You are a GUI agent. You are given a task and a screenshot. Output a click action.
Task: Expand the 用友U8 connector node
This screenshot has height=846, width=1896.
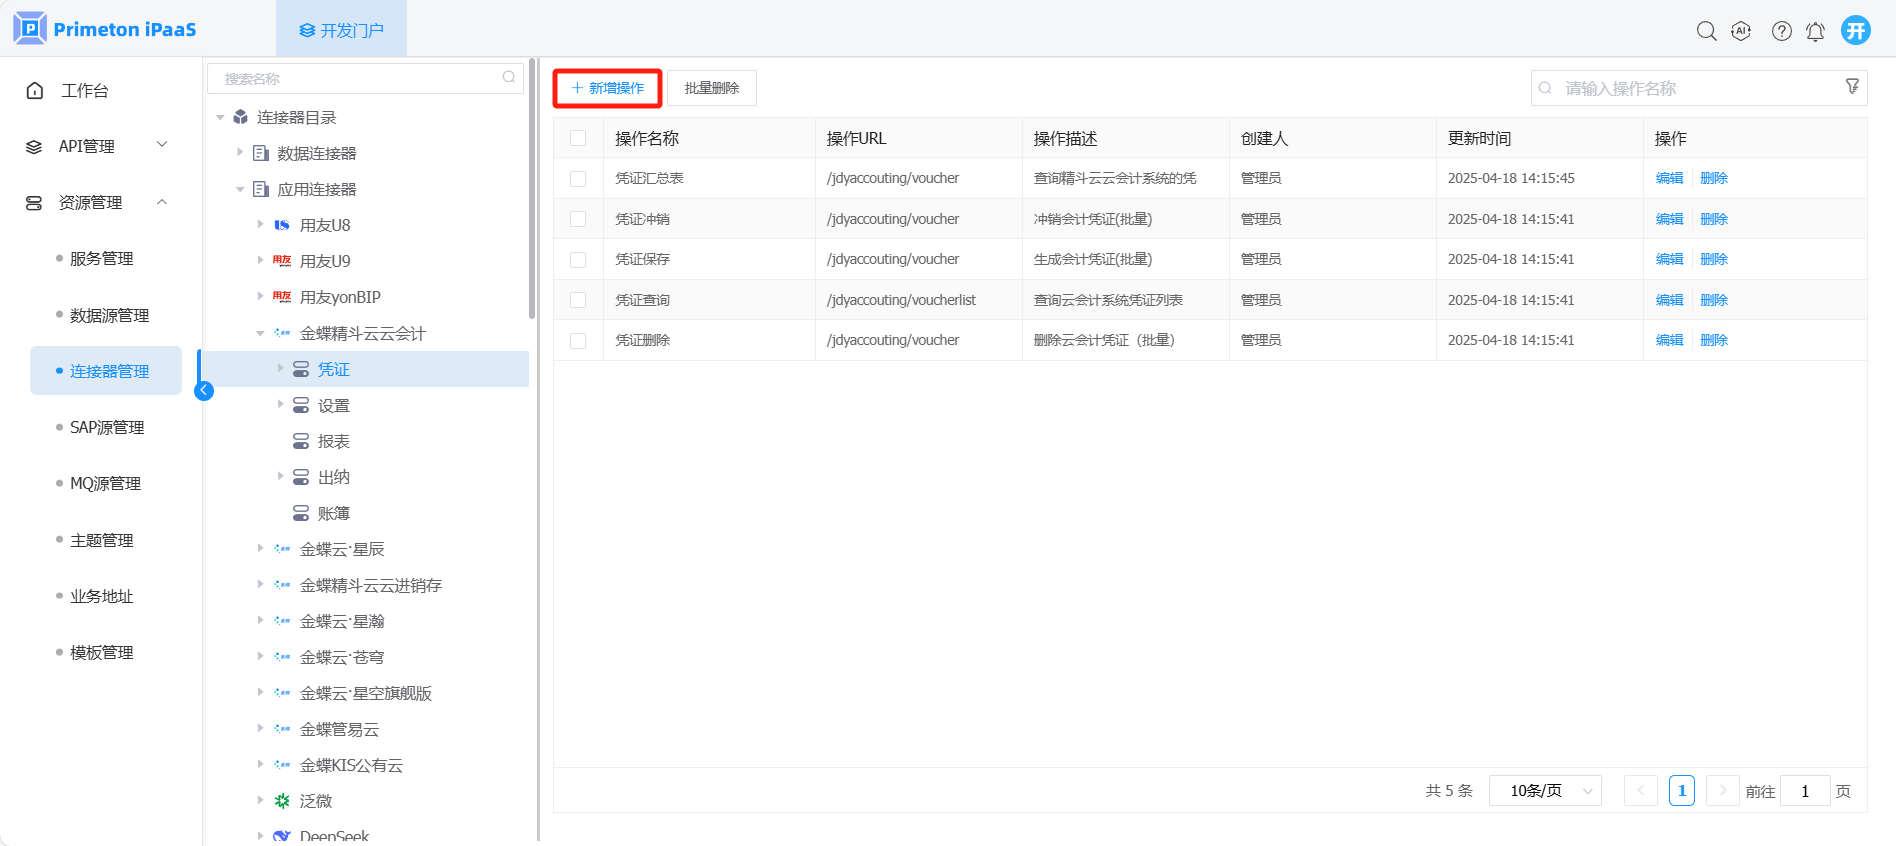pyautogui.click(x=260, y=225)
